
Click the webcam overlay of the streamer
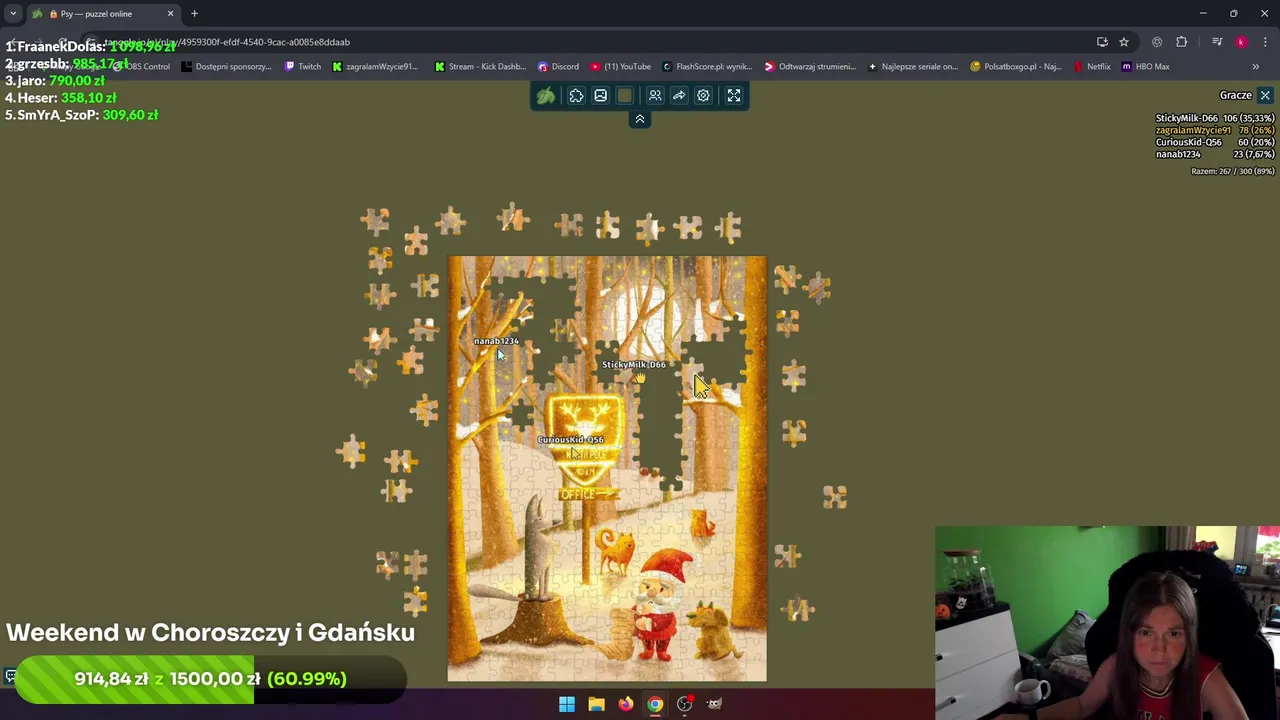pos(1107,622)
